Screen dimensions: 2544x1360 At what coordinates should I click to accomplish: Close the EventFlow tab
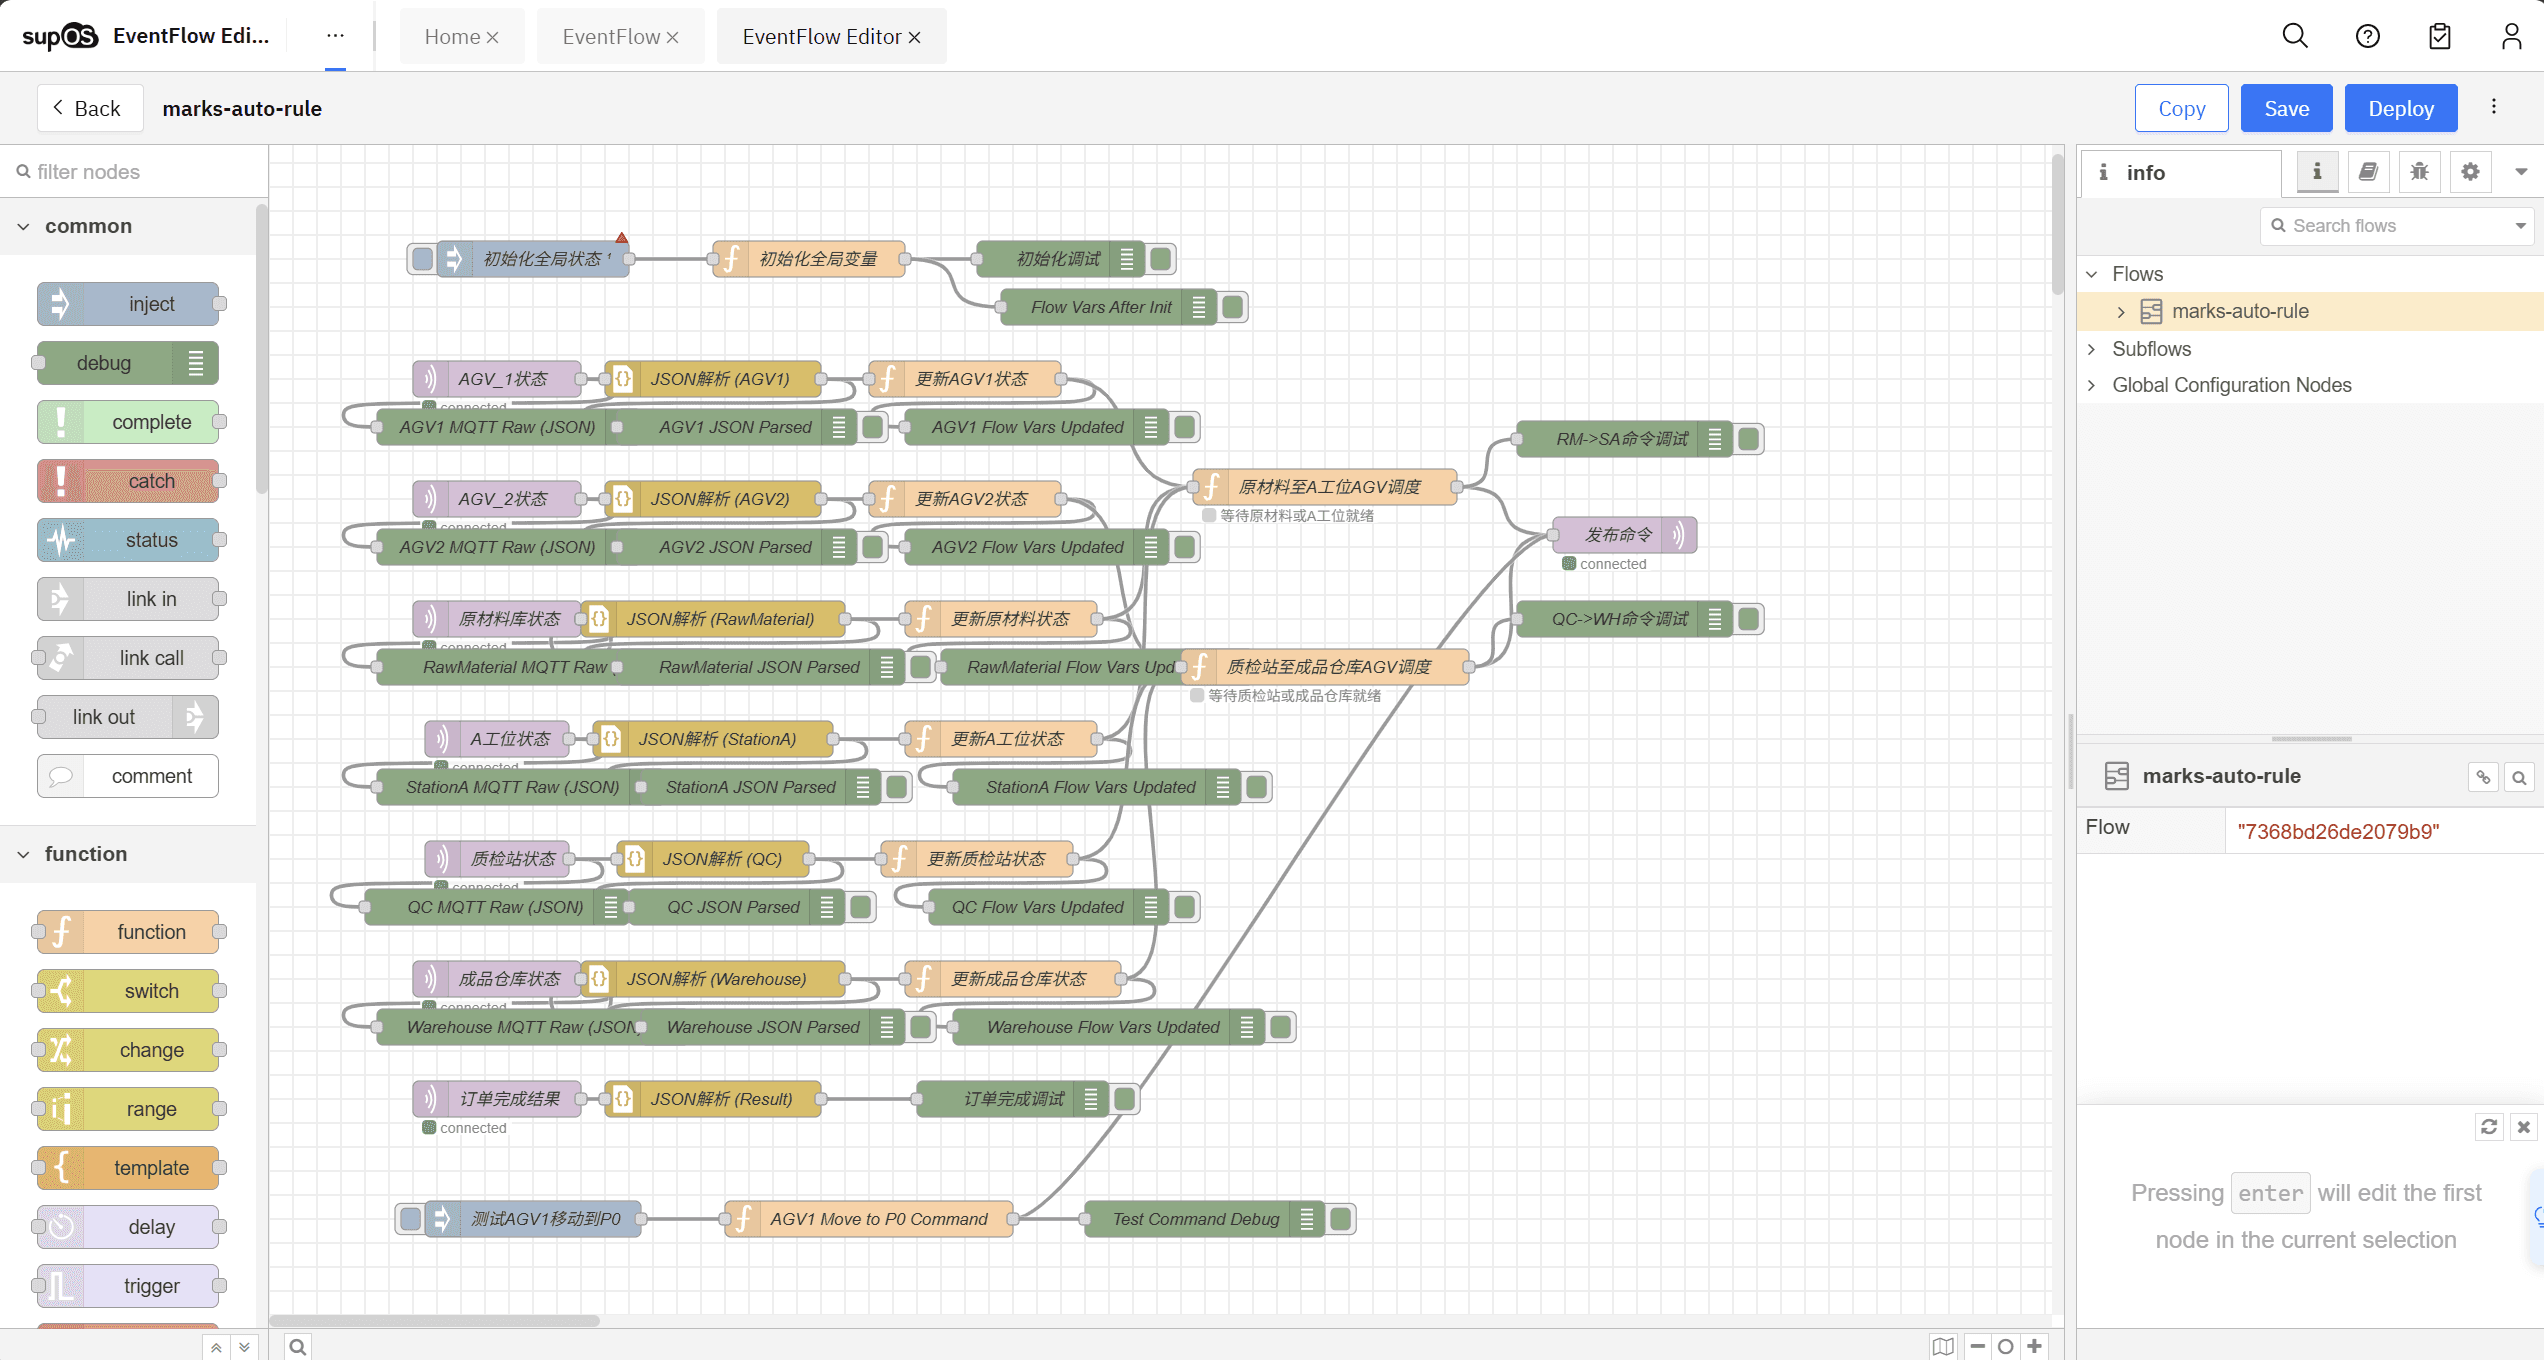click(x=672, y=37)
